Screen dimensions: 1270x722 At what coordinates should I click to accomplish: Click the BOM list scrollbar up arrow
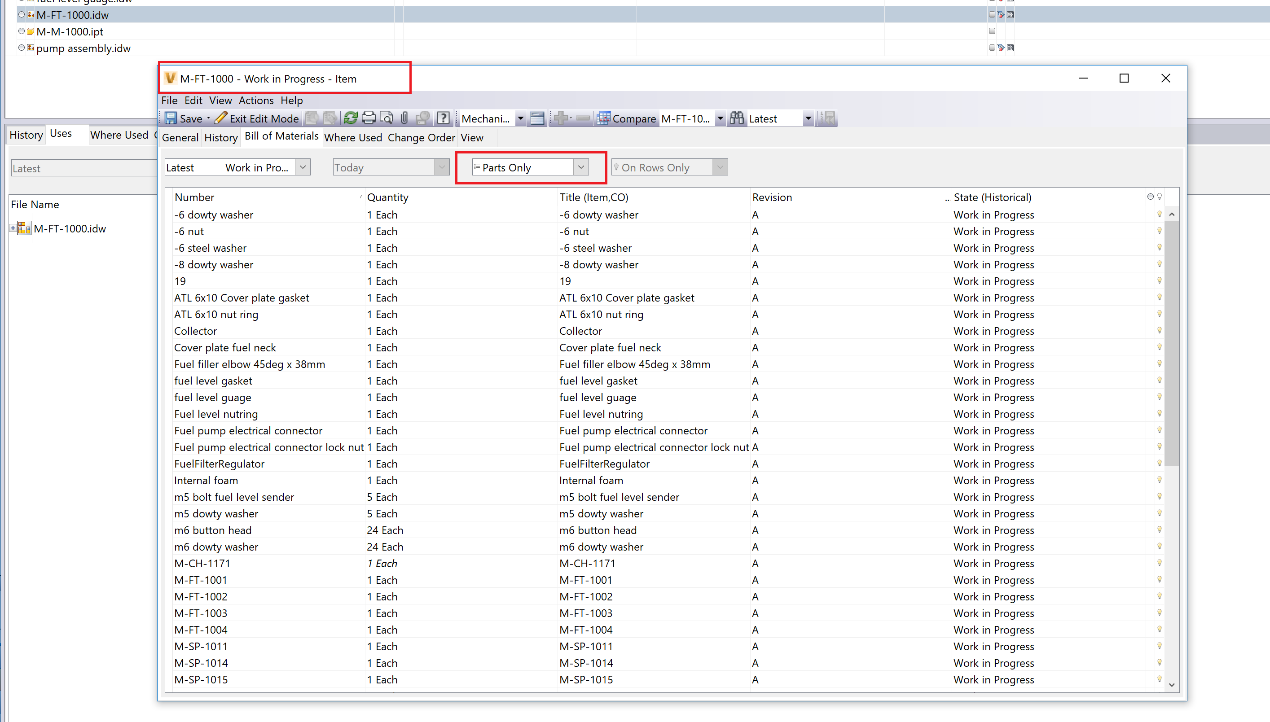(x=1172, y=214)
